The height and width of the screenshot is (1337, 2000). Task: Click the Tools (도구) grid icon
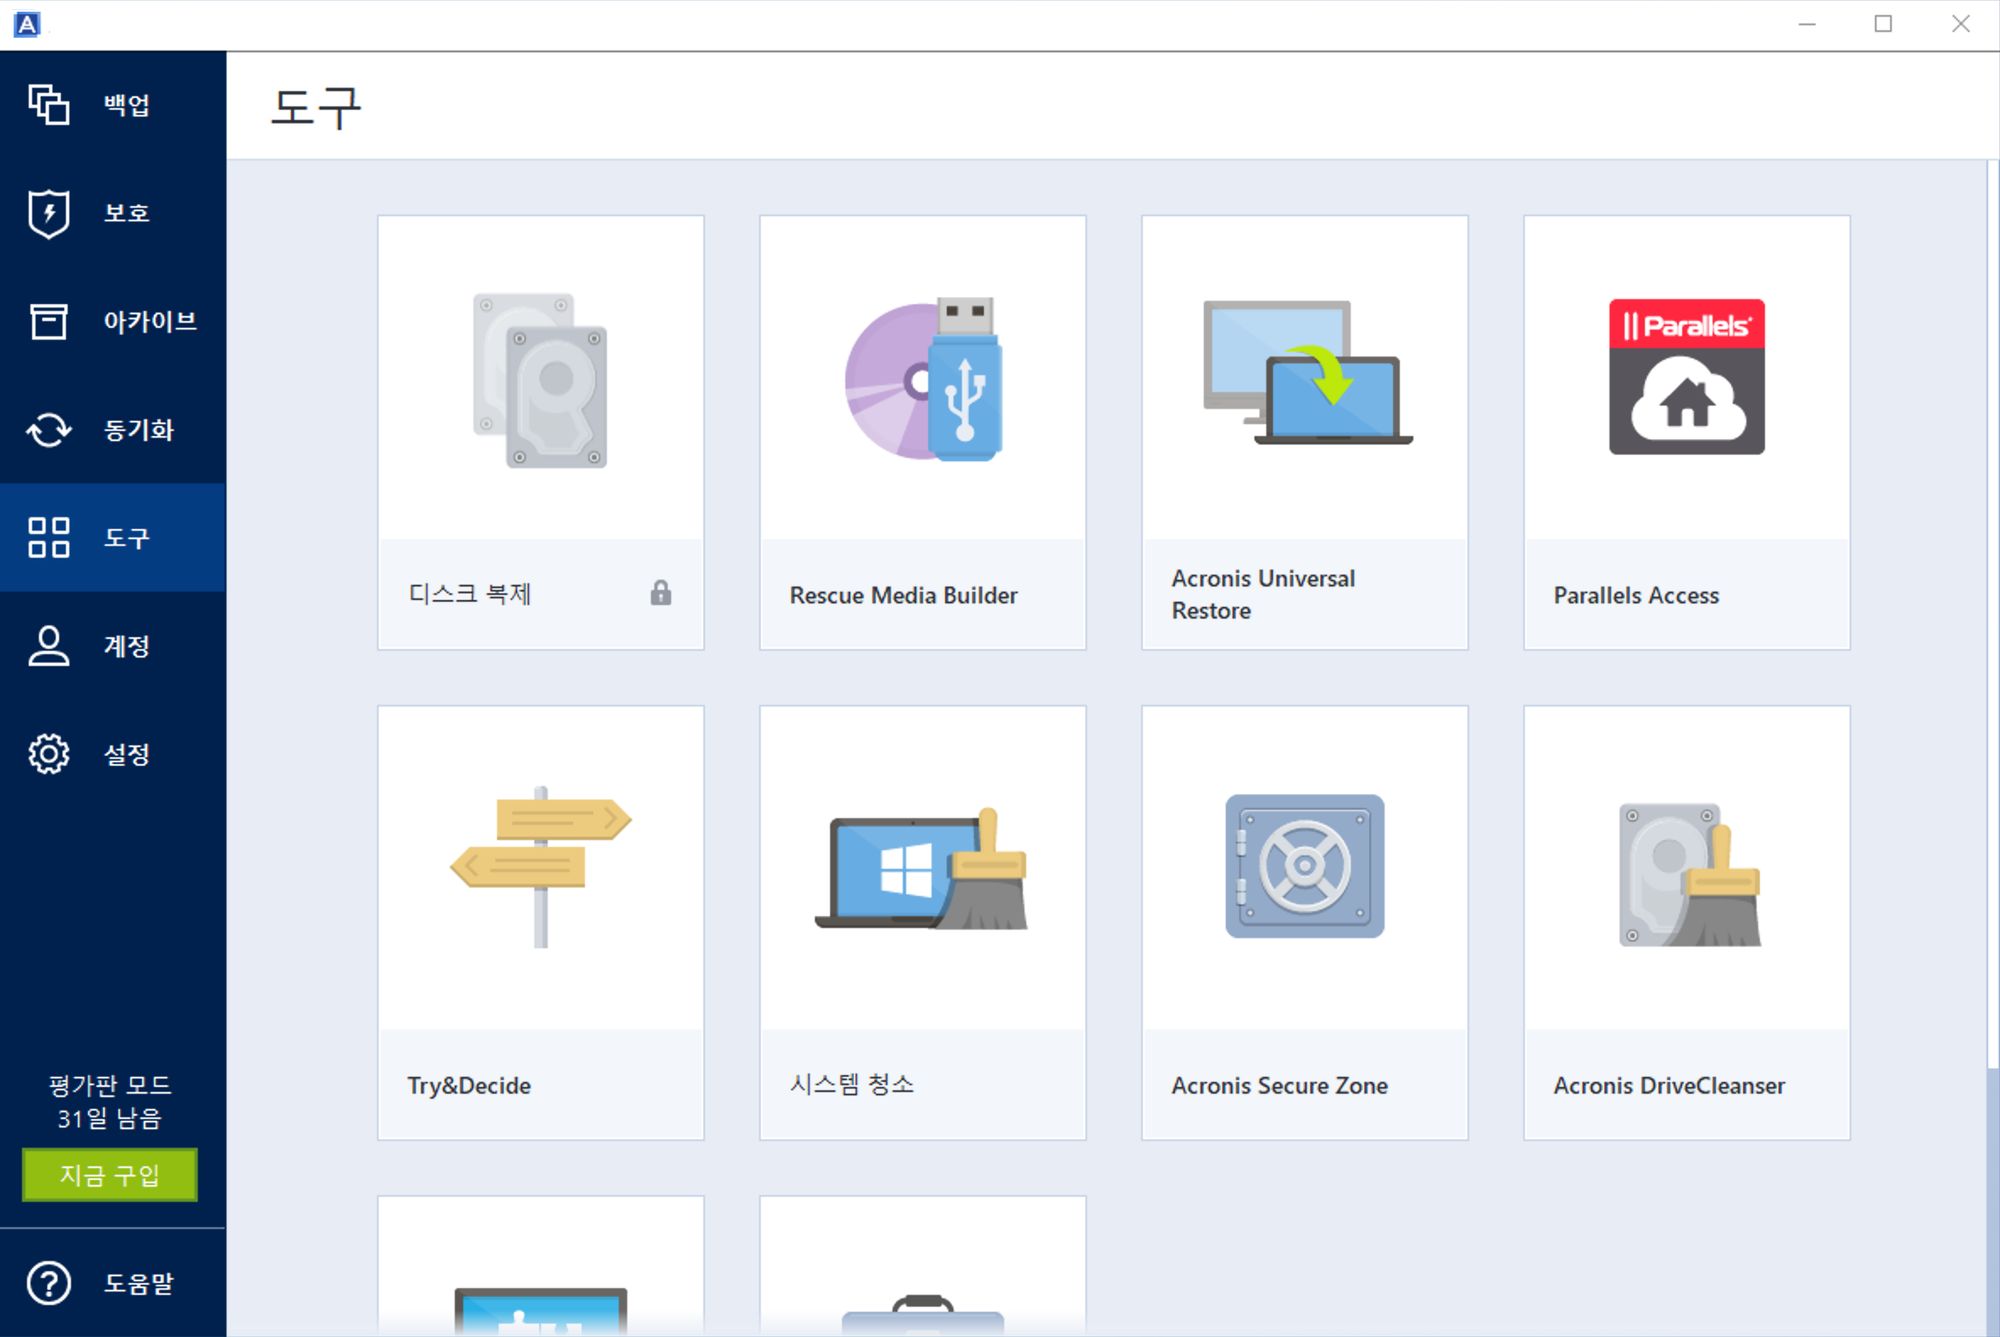(48, 537)
